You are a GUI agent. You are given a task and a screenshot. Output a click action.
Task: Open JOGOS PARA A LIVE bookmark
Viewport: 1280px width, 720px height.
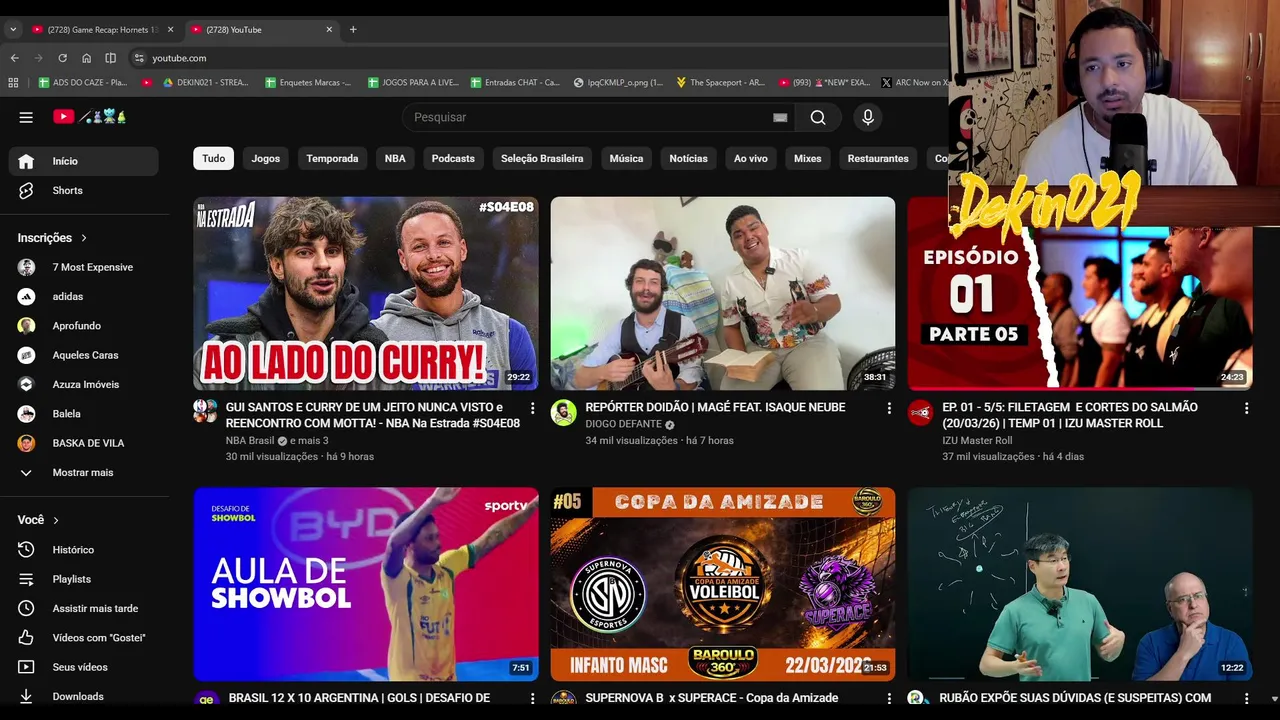[413, 83]
